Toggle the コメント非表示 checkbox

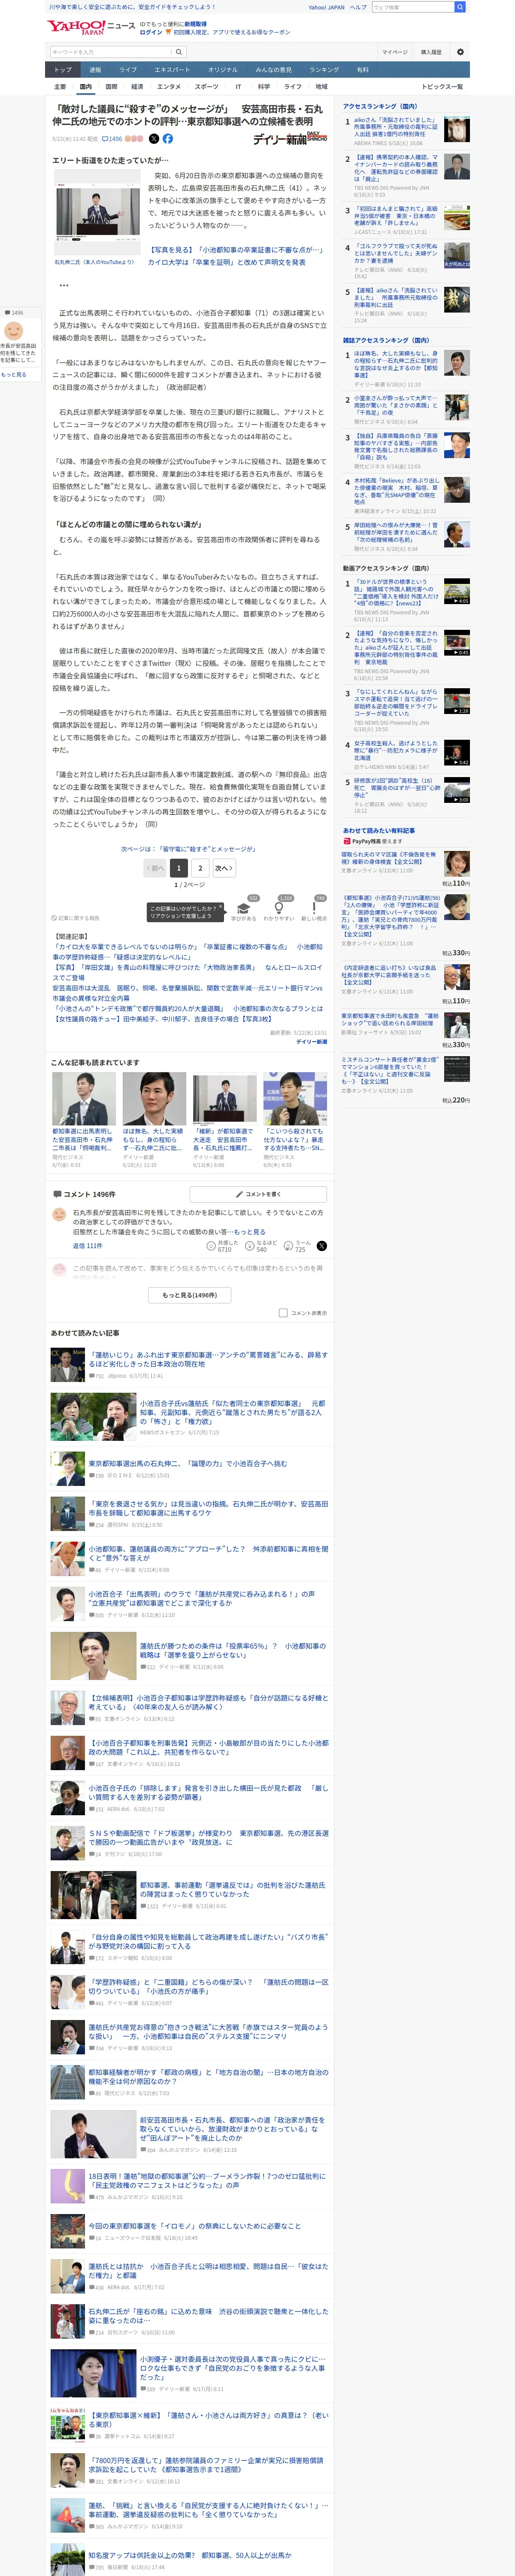pyautogui.click(x=283, y=1313)
